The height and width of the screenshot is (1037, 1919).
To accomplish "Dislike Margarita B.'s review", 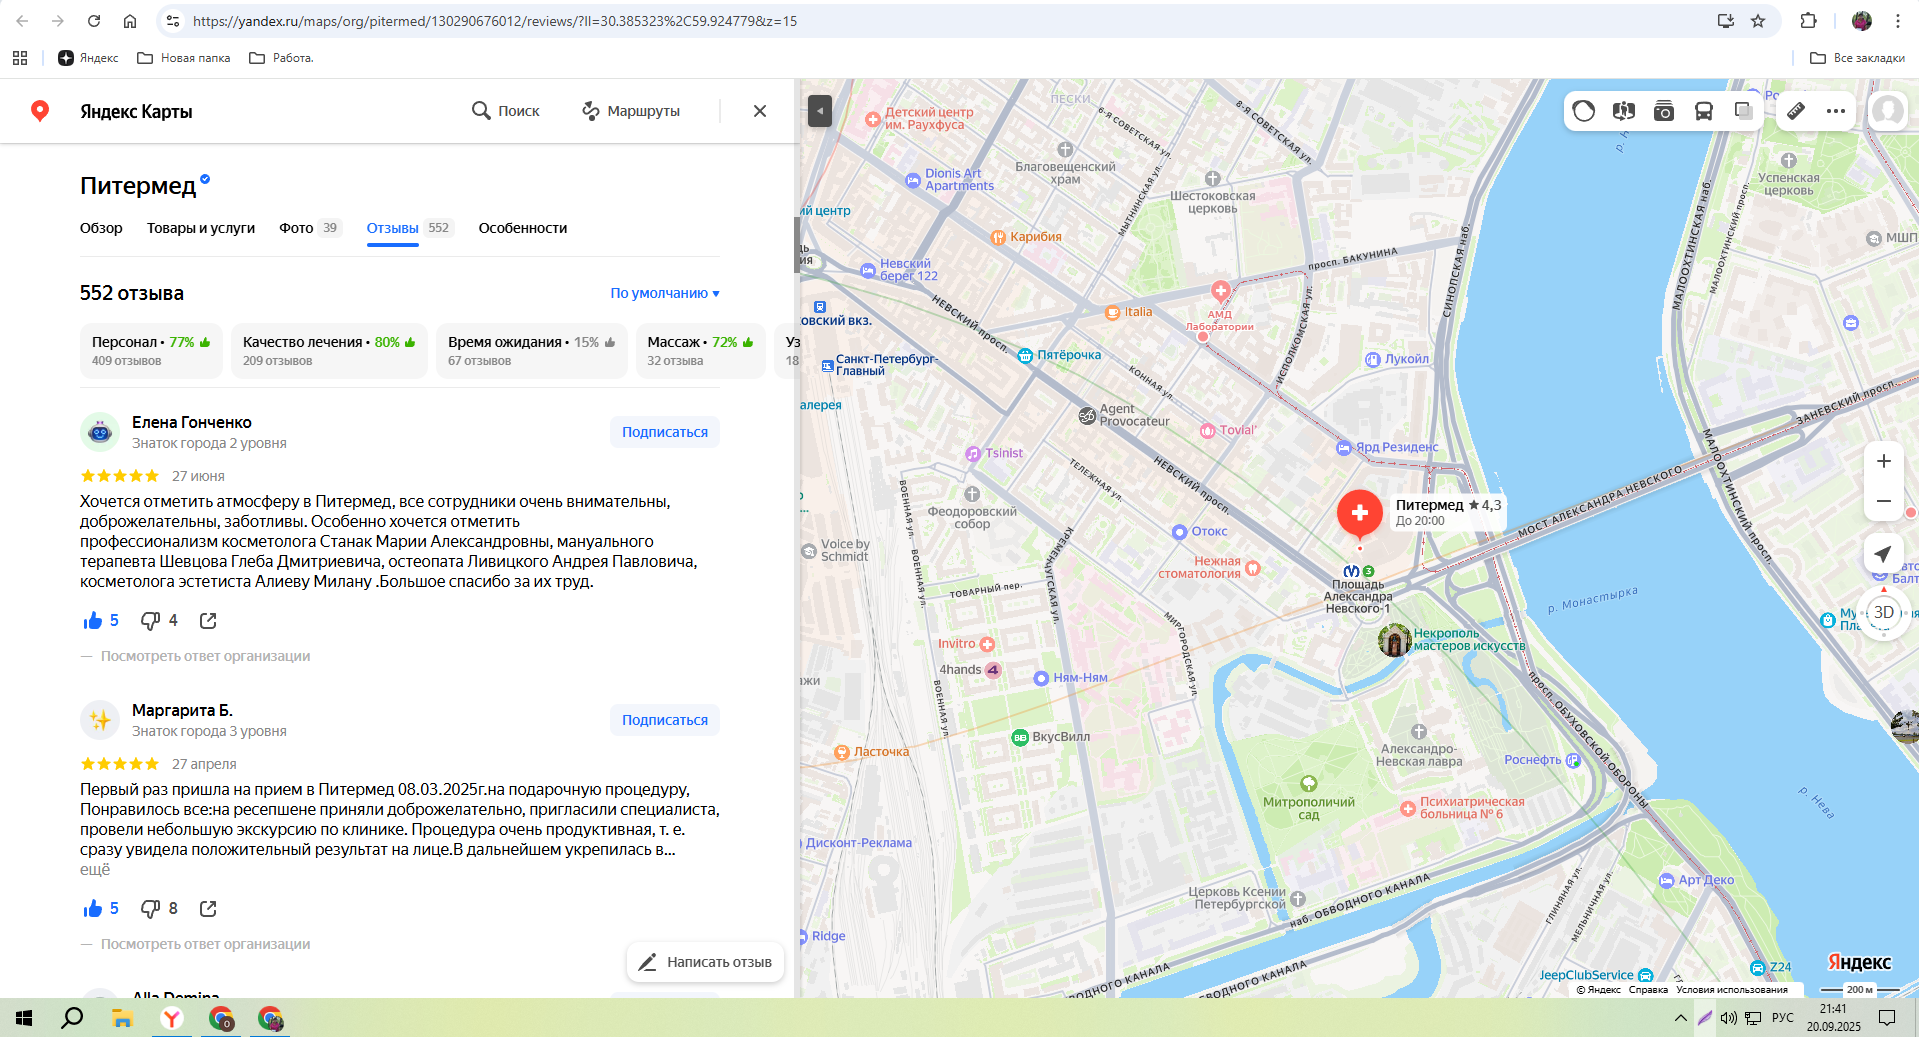I will [151, 909].
